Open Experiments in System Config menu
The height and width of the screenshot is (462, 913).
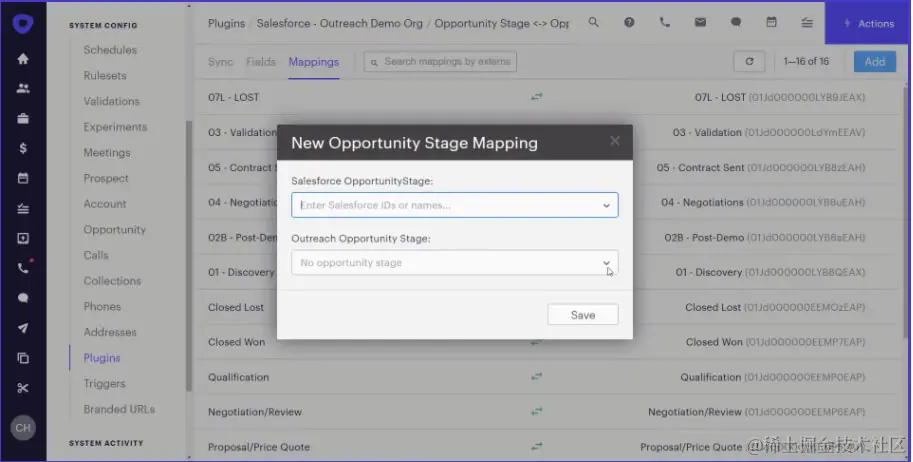(x=115, y=127)
